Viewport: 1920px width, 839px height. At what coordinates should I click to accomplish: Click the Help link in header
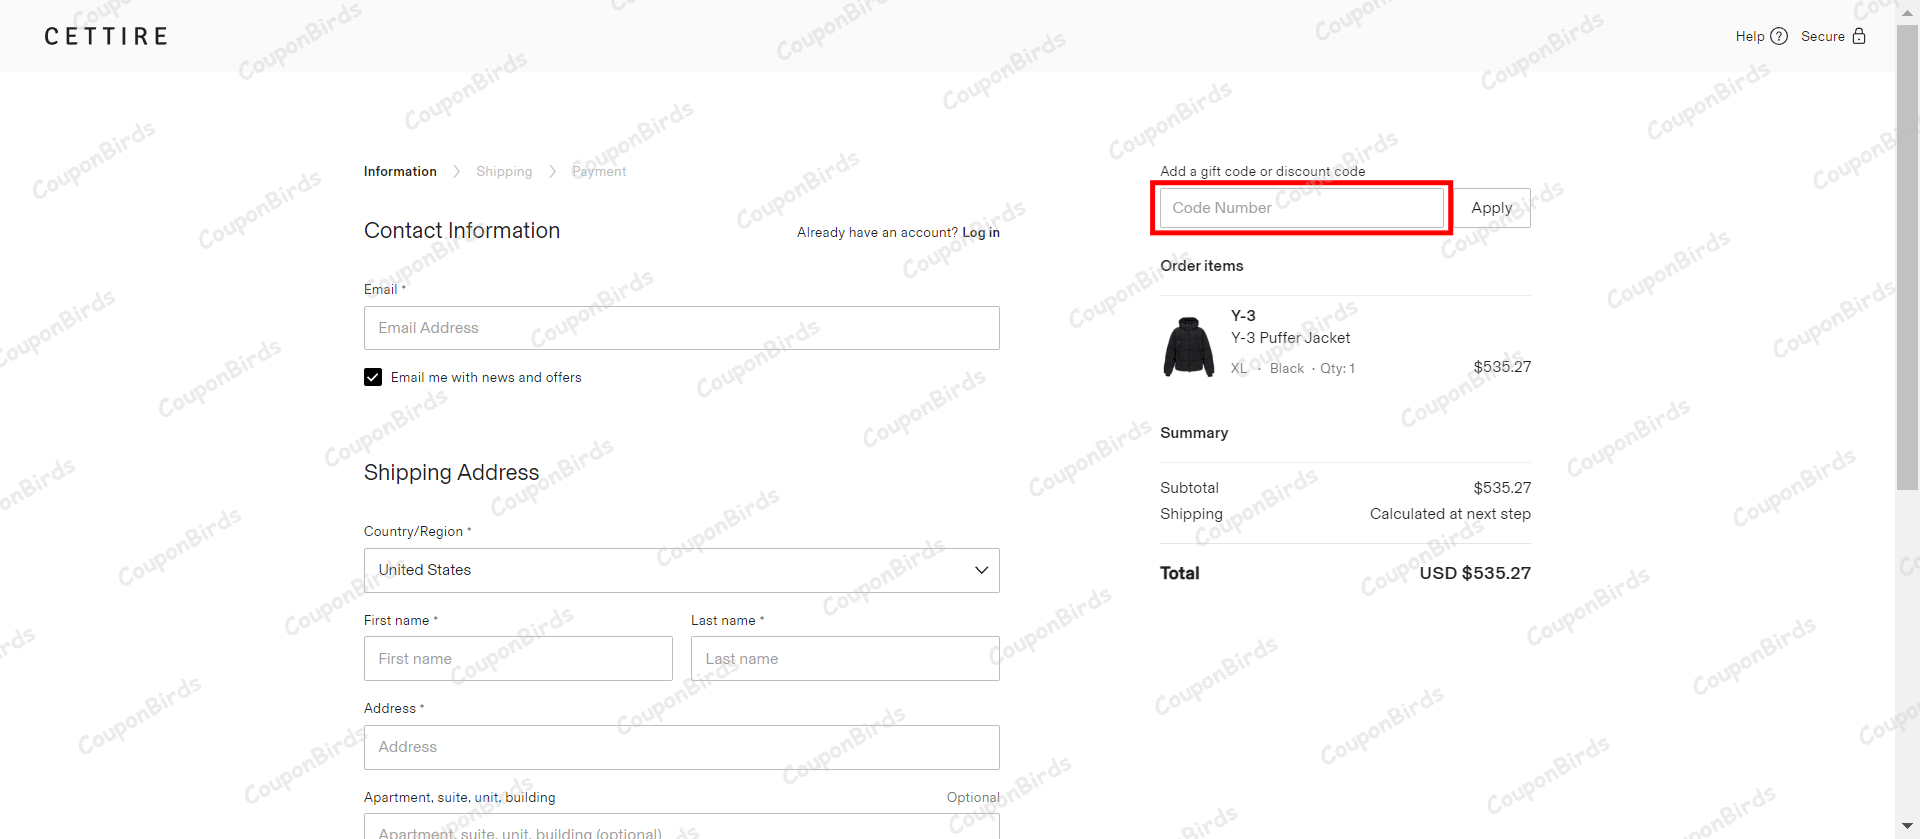tap(1749, 36)
